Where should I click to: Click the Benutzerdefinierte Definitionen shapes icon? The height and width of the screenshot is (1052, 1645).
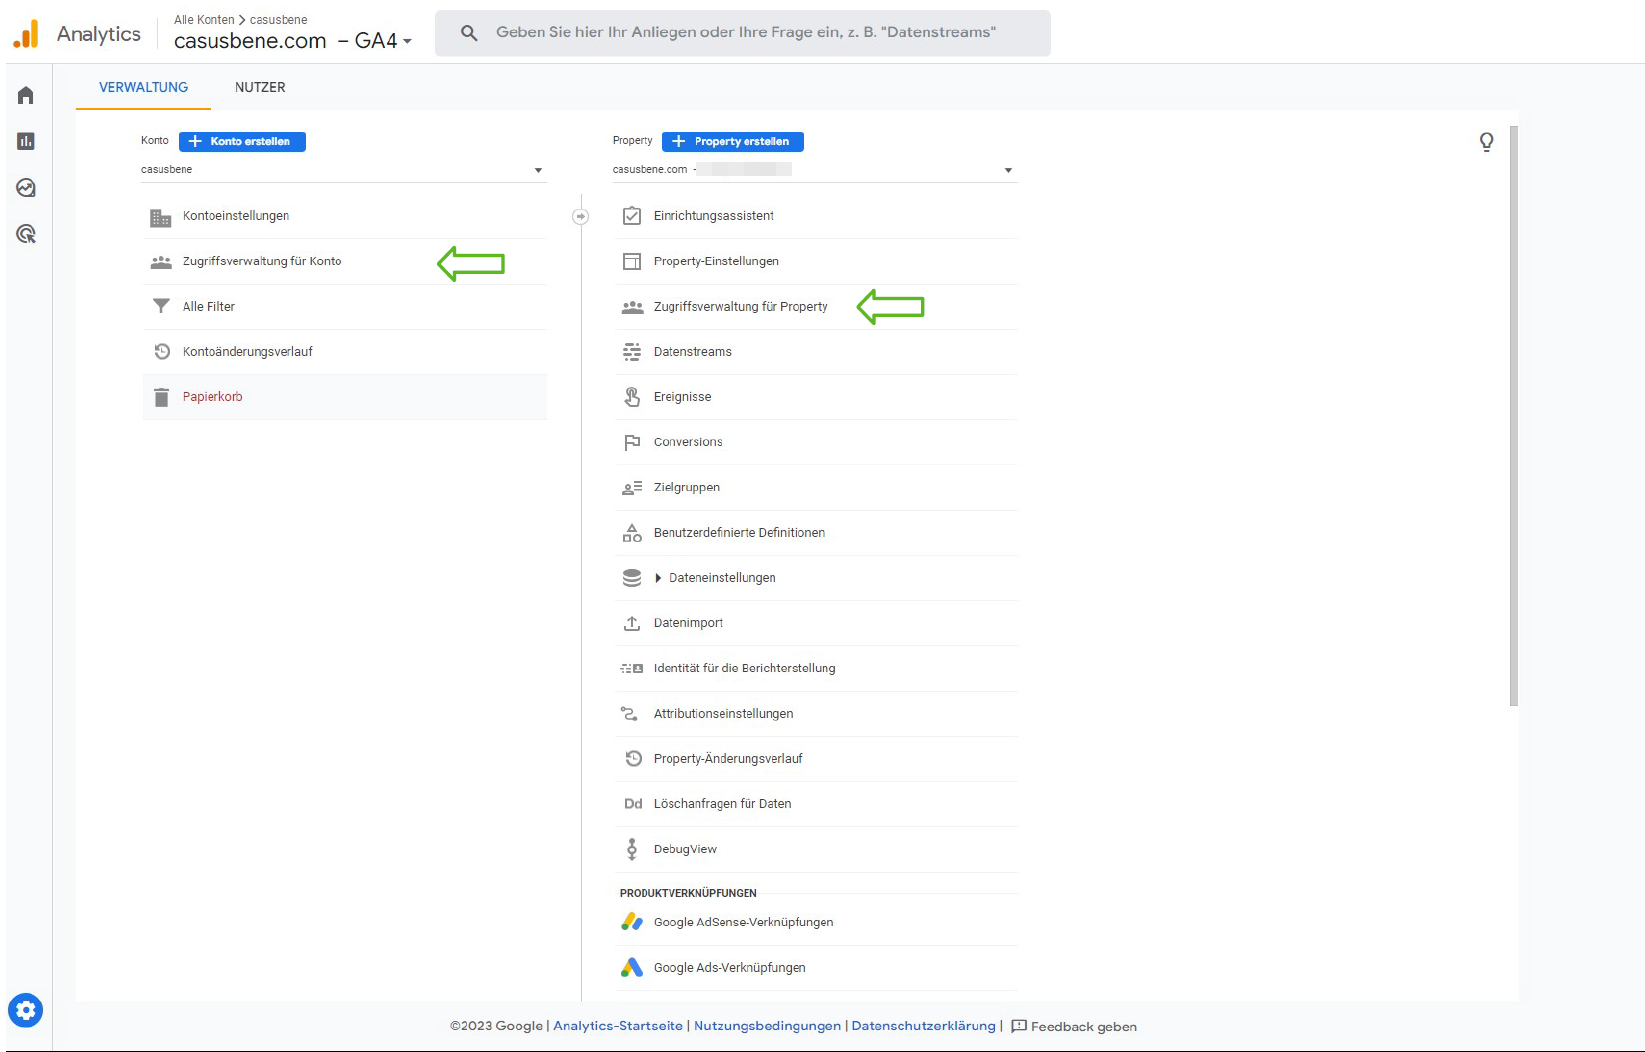(632, 533)
